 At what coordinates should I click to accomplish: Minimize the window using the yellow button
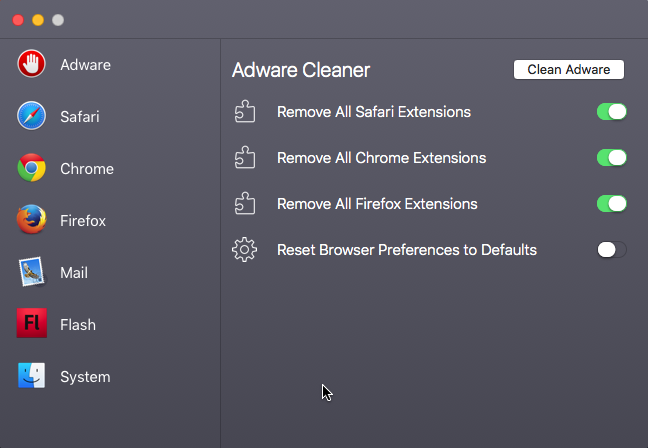click(38, 19)
